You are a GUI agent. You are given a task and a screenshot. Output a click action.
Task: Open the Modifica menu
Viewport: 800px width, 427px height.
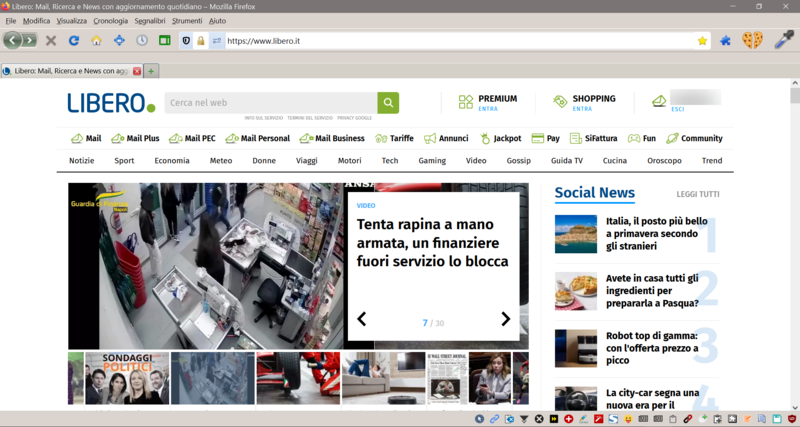36,21
